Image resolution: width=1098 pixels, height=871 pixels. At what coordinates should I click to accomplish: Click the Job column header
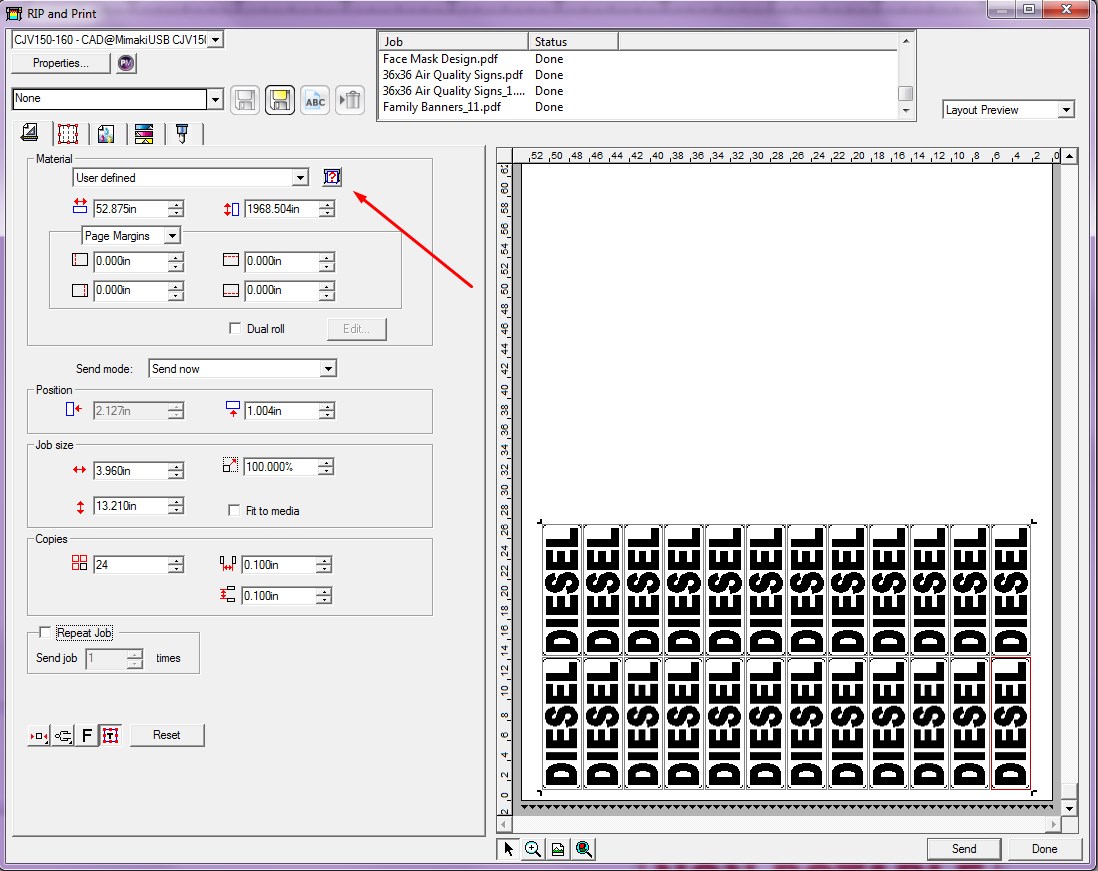(454, 42)
